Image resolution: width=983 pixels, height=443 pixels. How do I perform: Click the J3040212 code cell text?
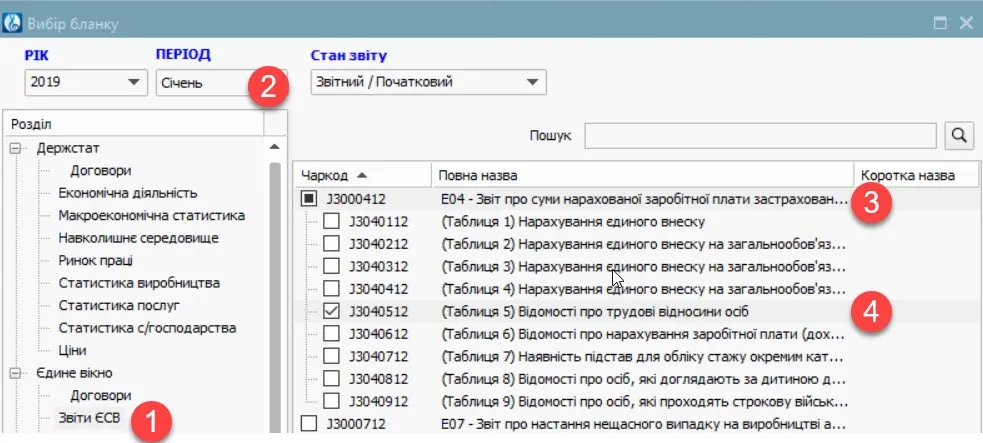[379, 244]
